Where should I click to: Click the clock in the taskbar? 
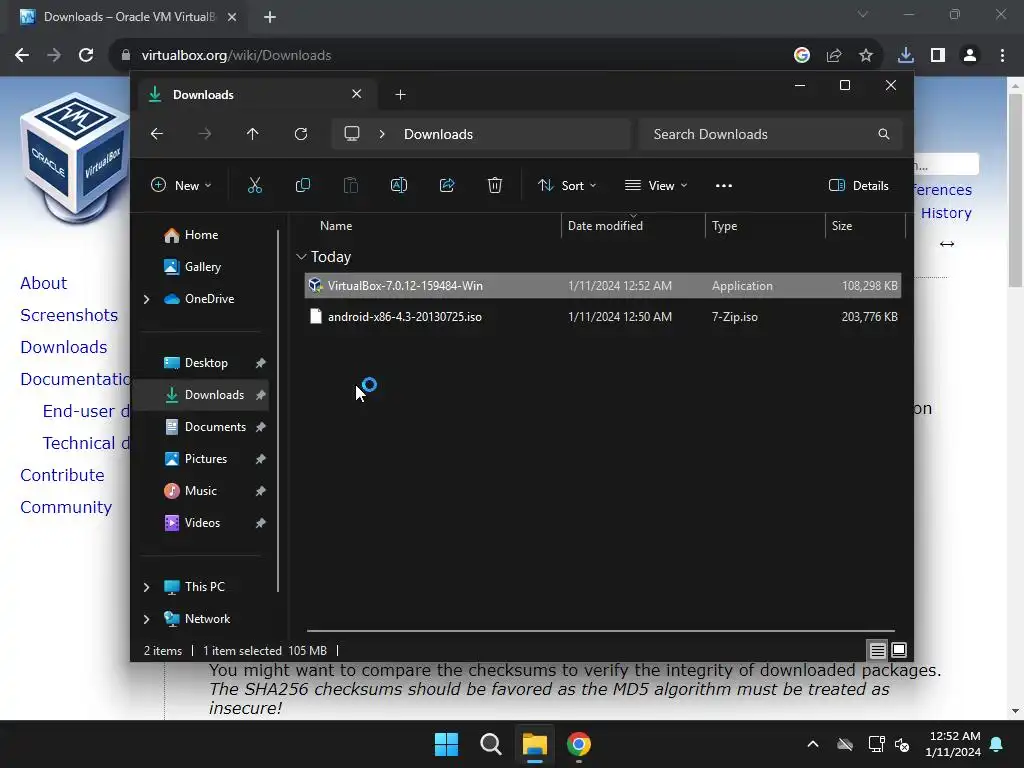click(953, 744)
